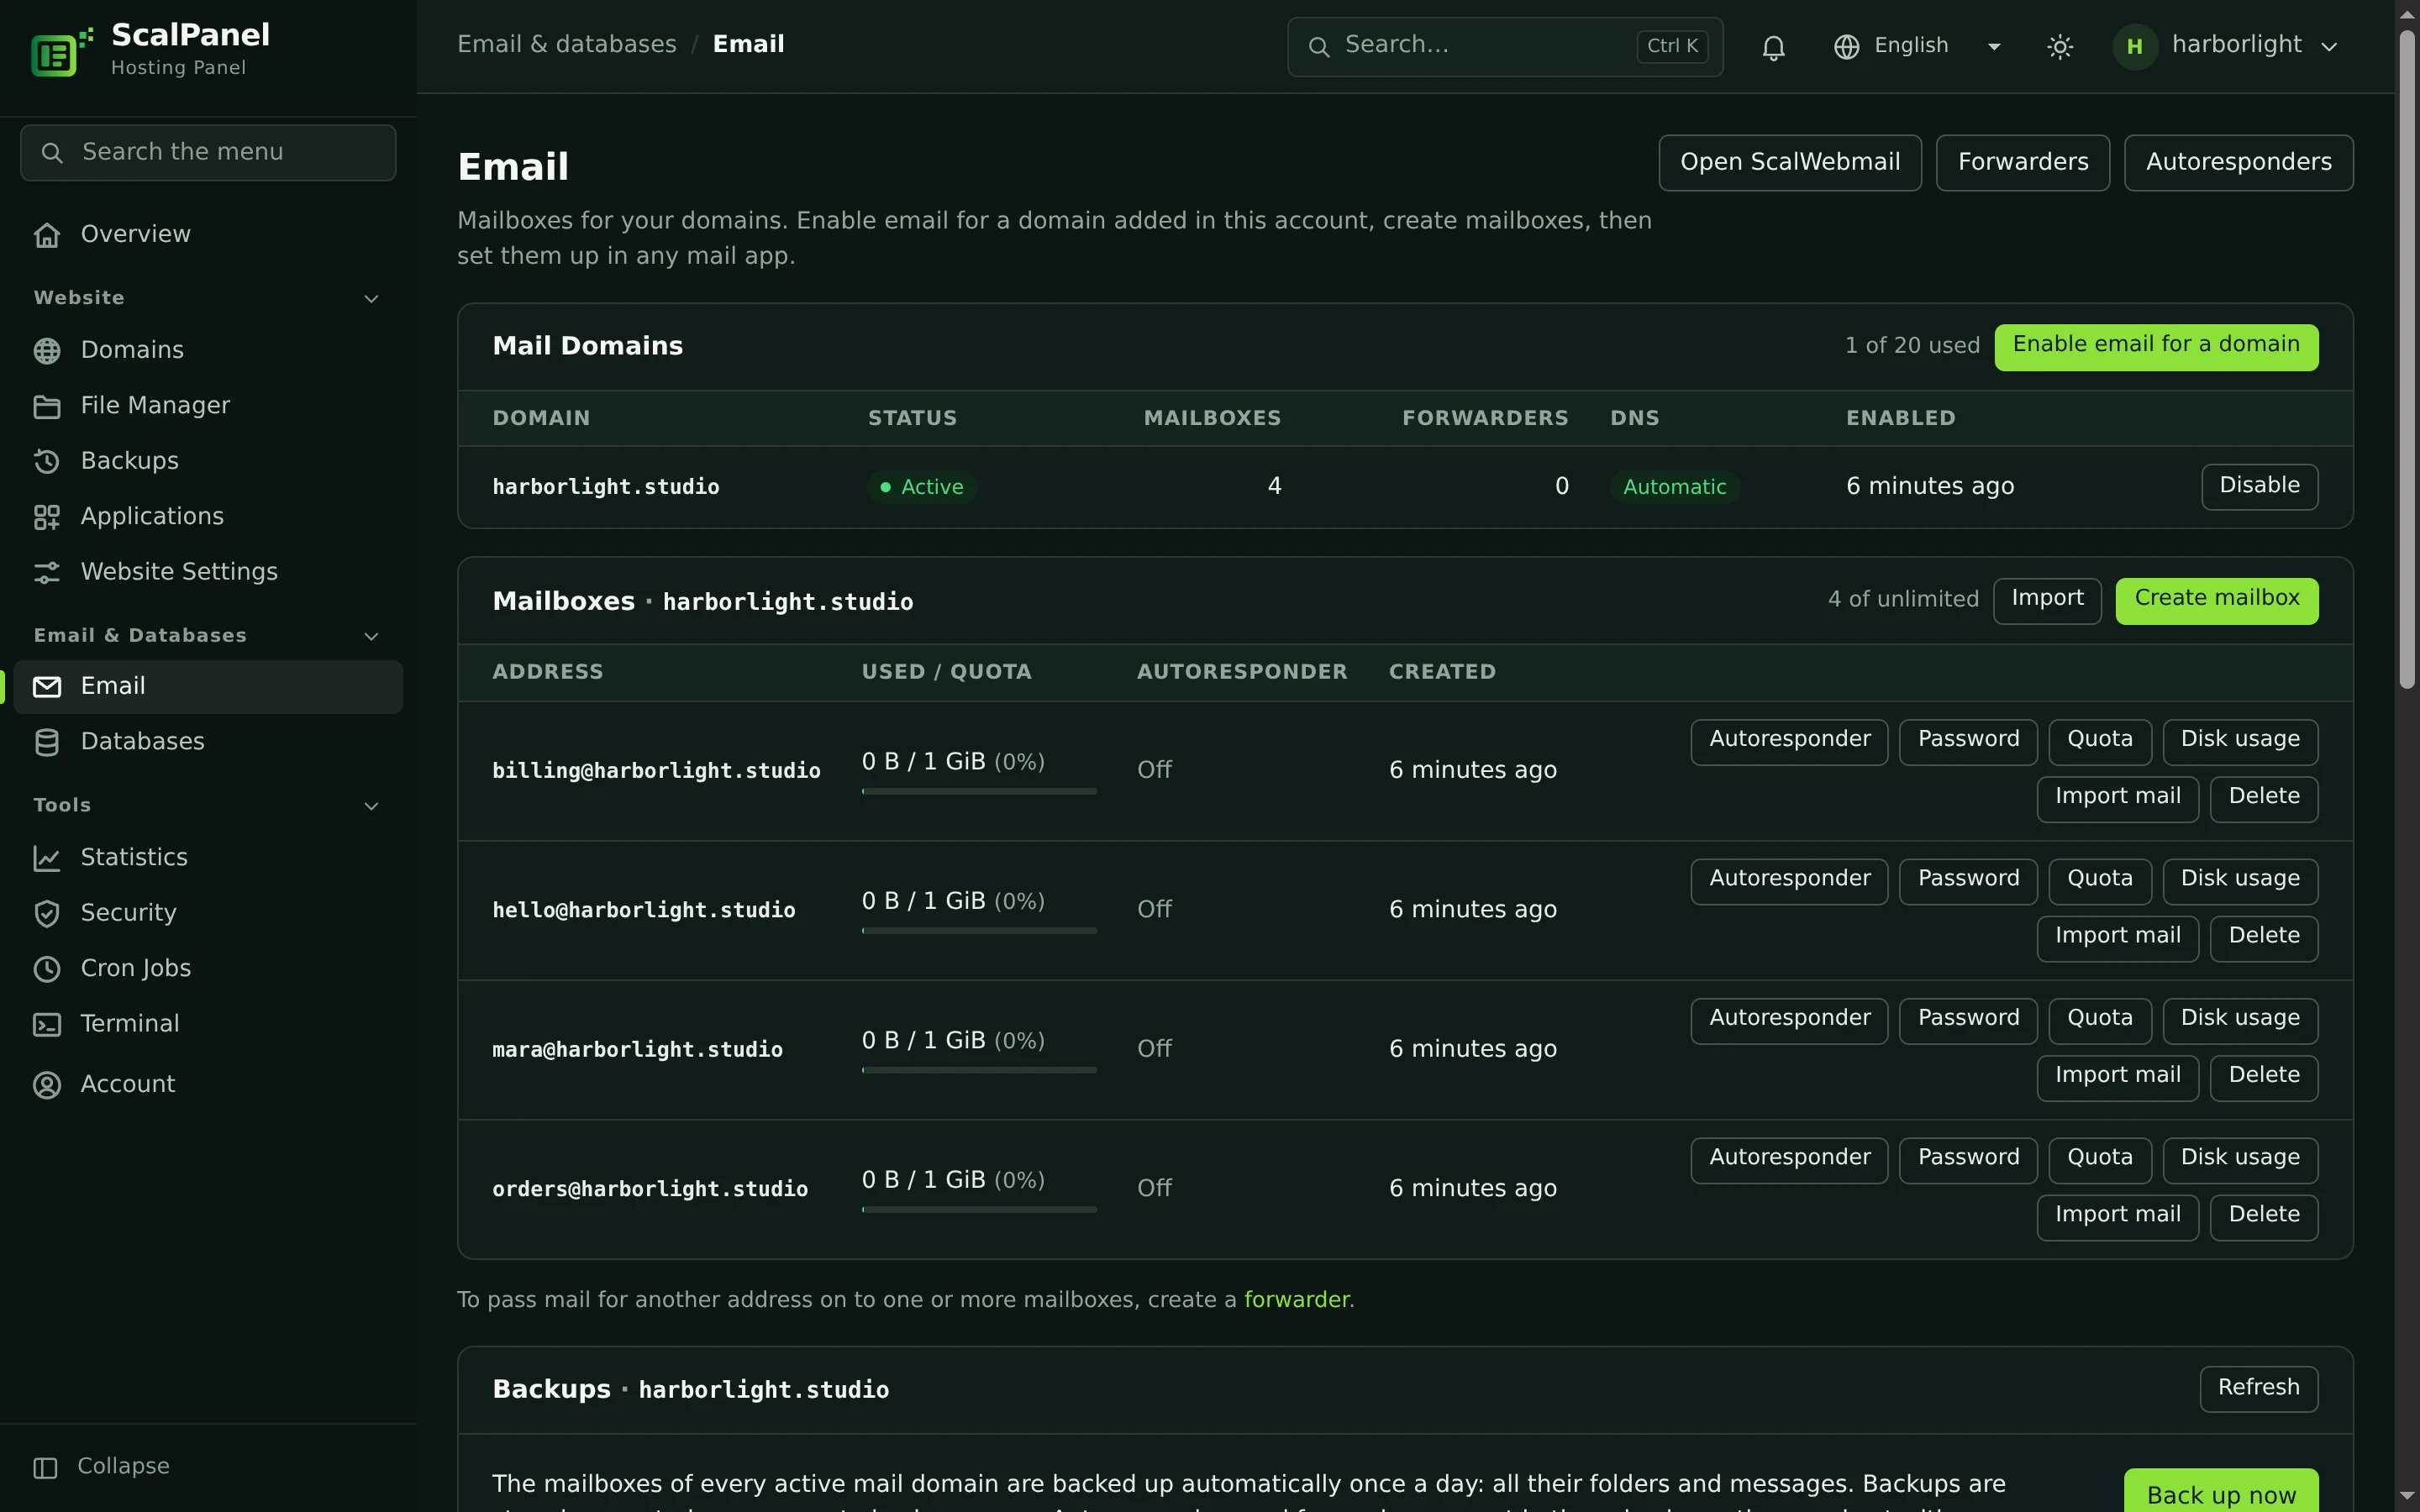The image size is (2420, 1512).
Task: Click the harborlight avatar H icon
Action: (2134, 47)
